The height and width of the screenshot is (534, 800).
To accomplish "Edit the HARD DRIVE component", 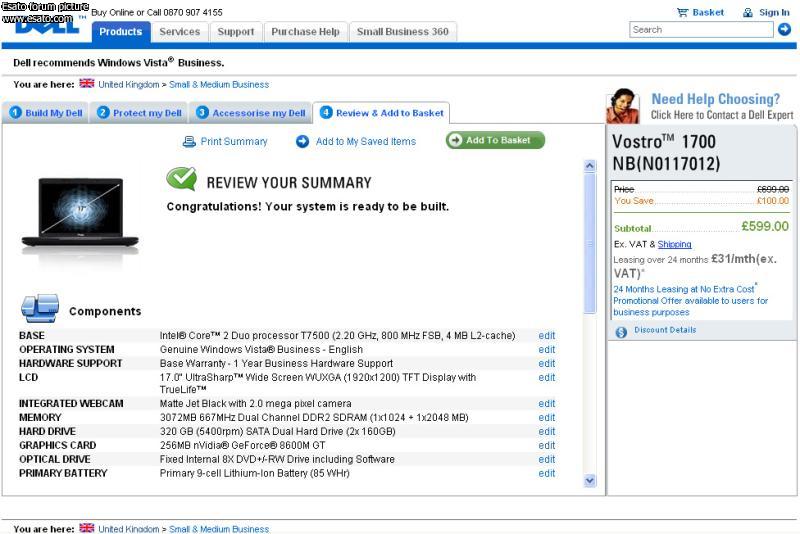I will tap(546, 431).
